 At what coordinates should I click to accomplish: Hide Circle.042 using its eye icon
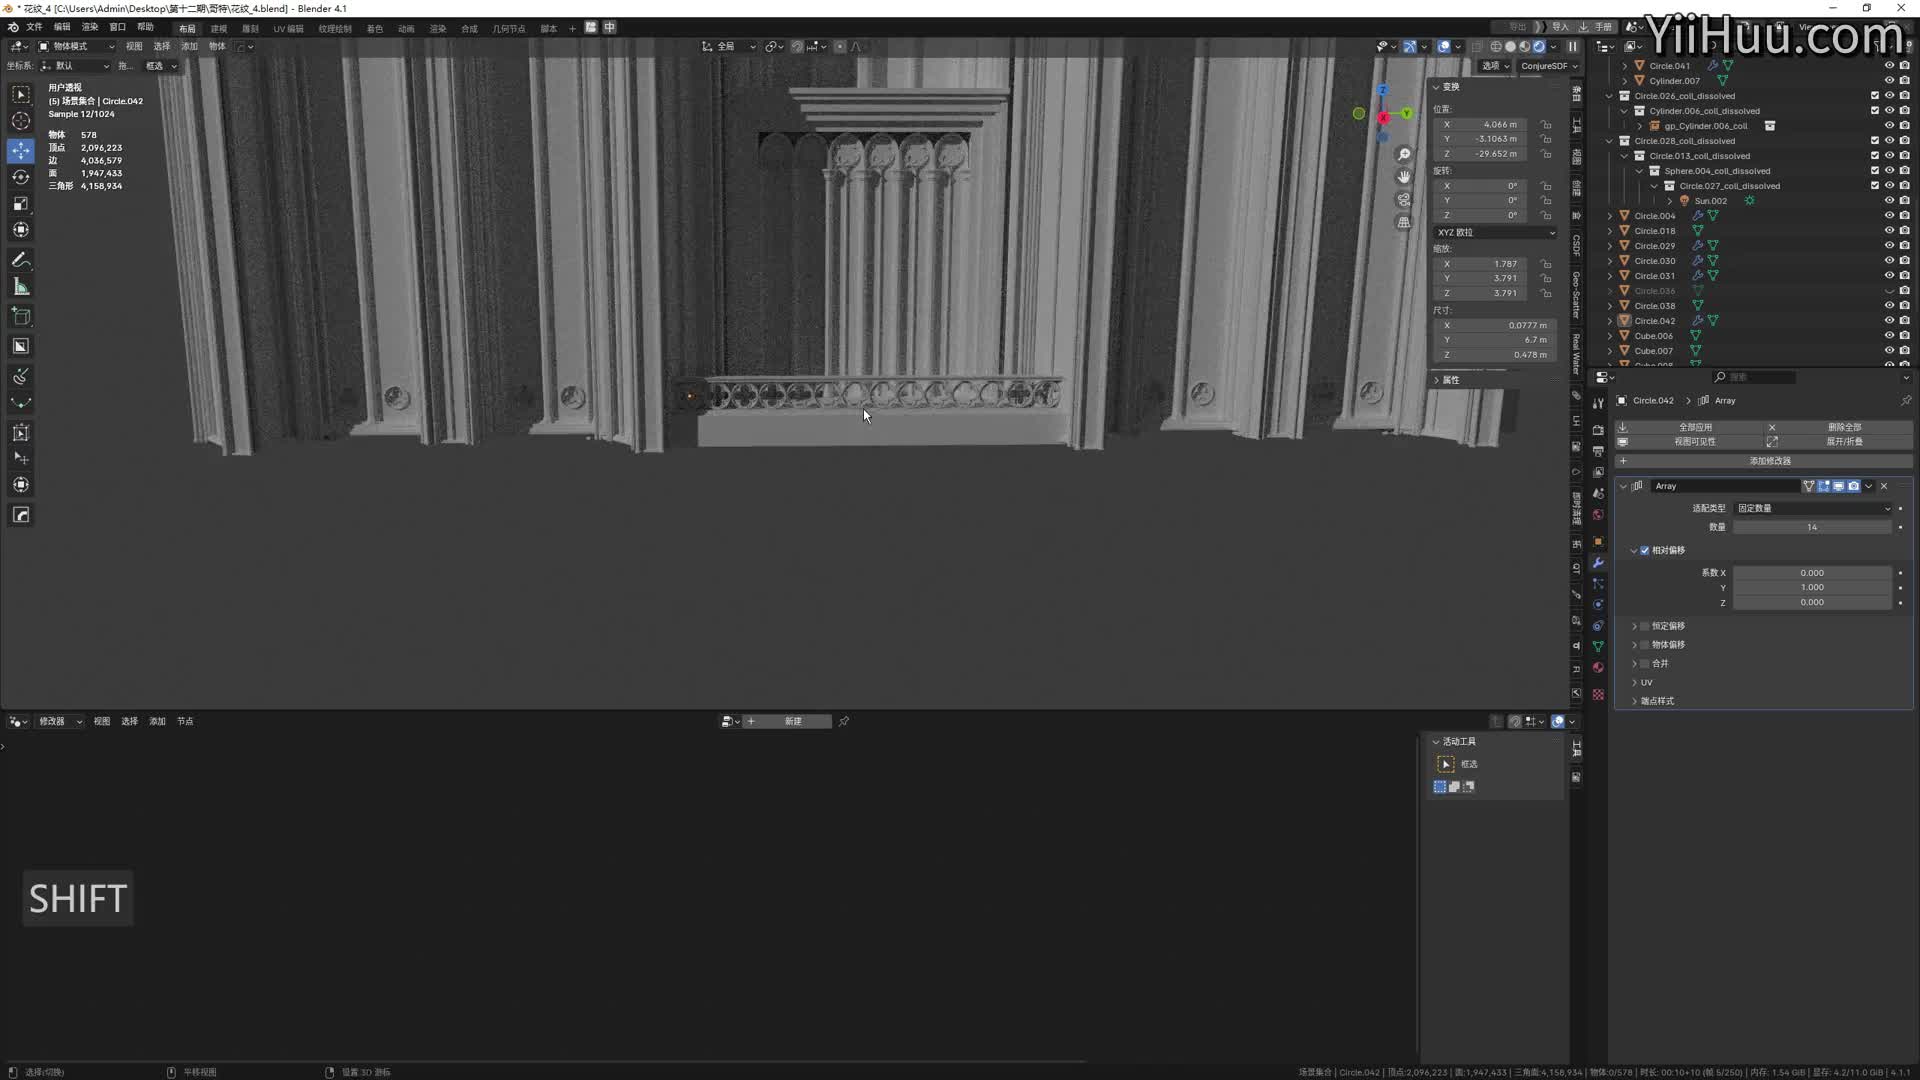tap(1889, 321)
